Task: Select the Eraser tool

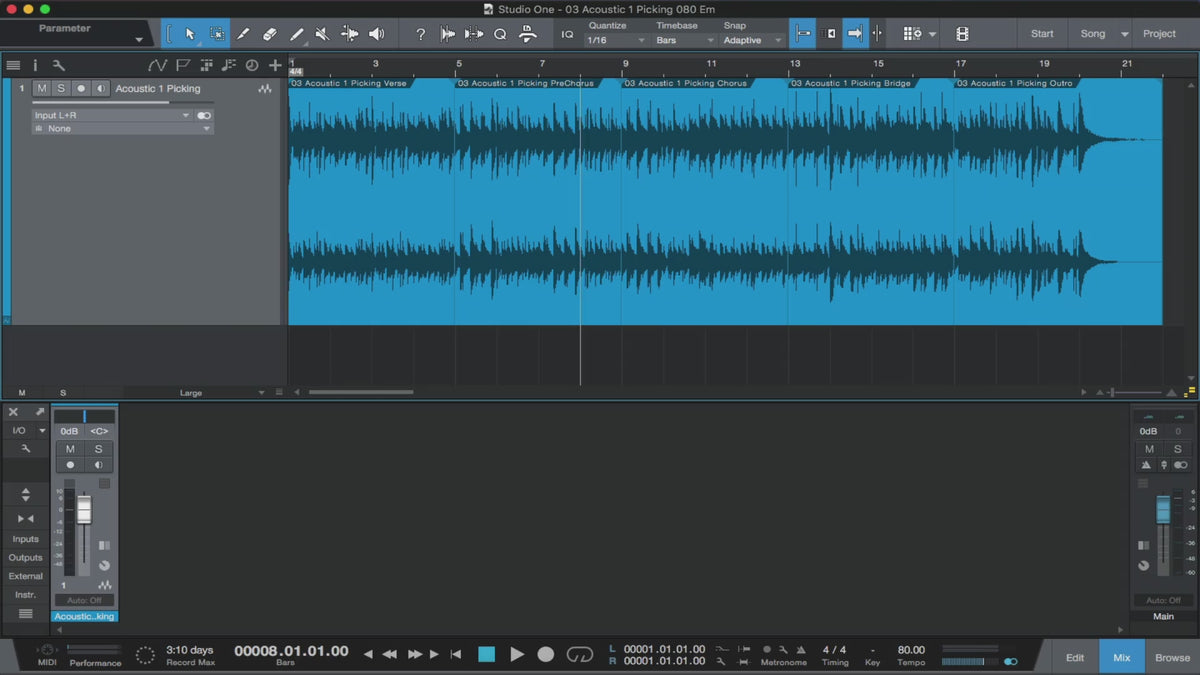Action: pos(269,34)
